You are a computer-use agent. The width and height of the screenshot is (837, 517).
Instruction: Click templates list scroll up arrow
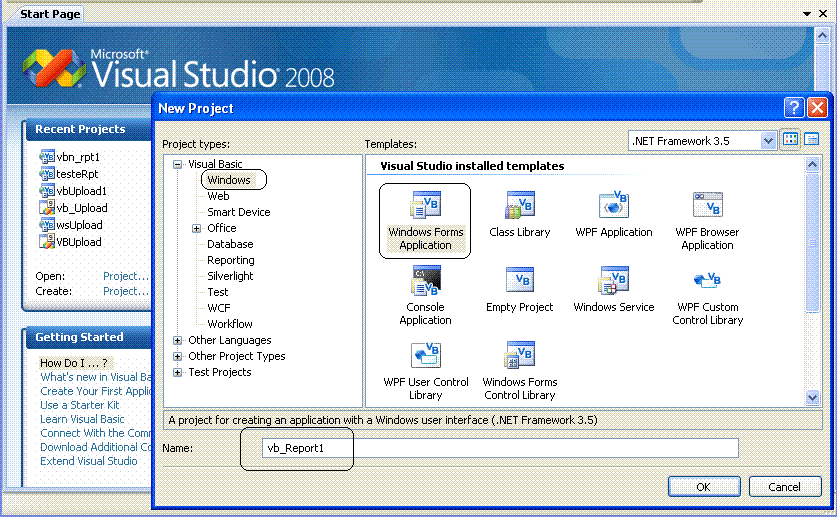(x=812, y=164)
